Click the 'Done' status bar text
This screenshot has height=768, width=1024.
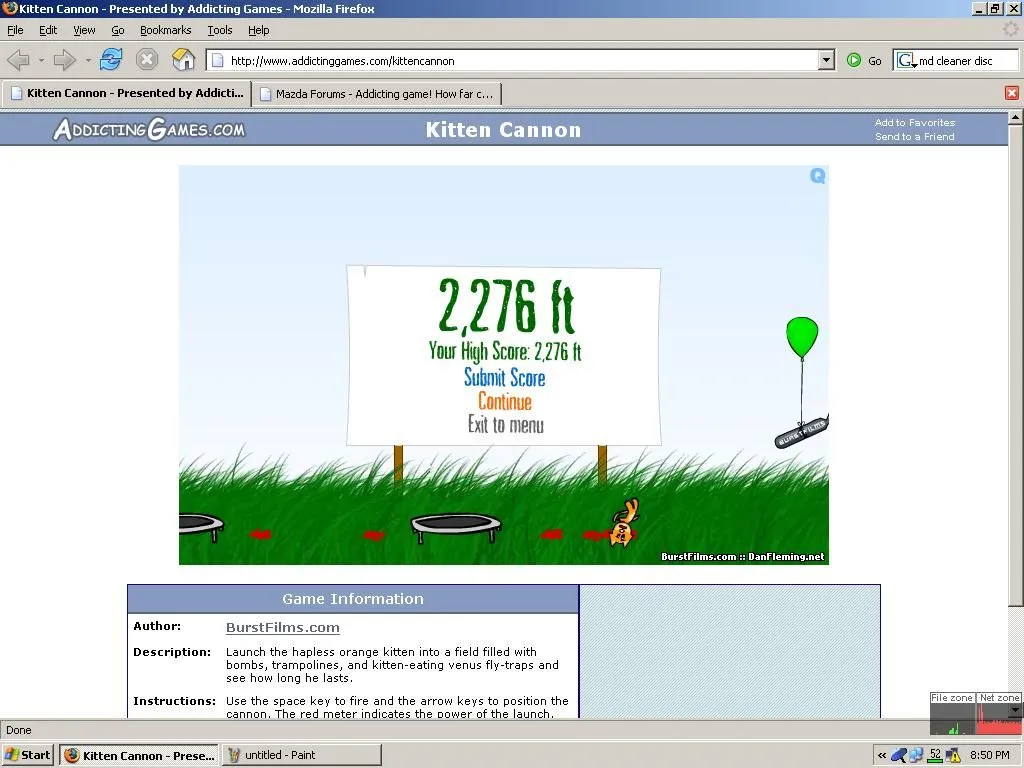point(18,730)
